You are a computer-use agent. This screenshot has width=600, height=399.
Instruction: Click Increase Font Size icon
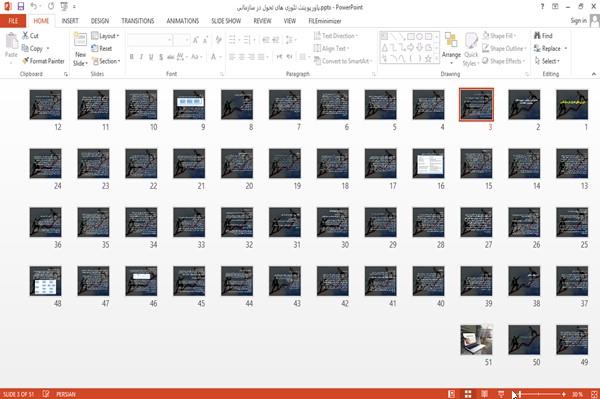point(196,40)
